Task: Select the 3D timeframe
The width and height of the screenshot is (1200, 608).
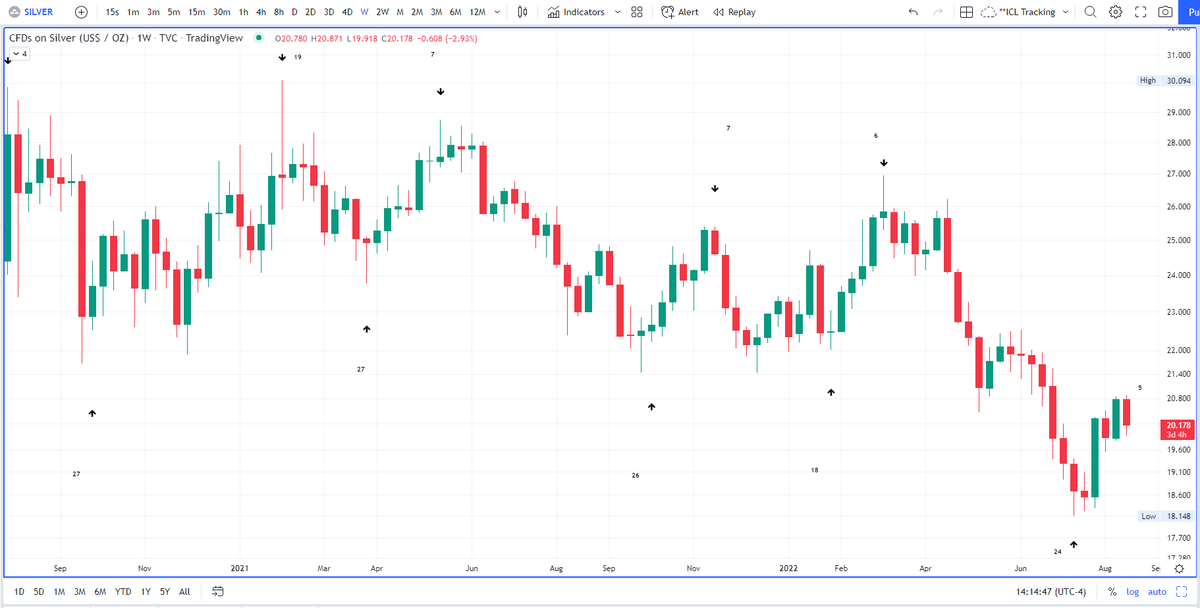Action: (x=328, y=12)
